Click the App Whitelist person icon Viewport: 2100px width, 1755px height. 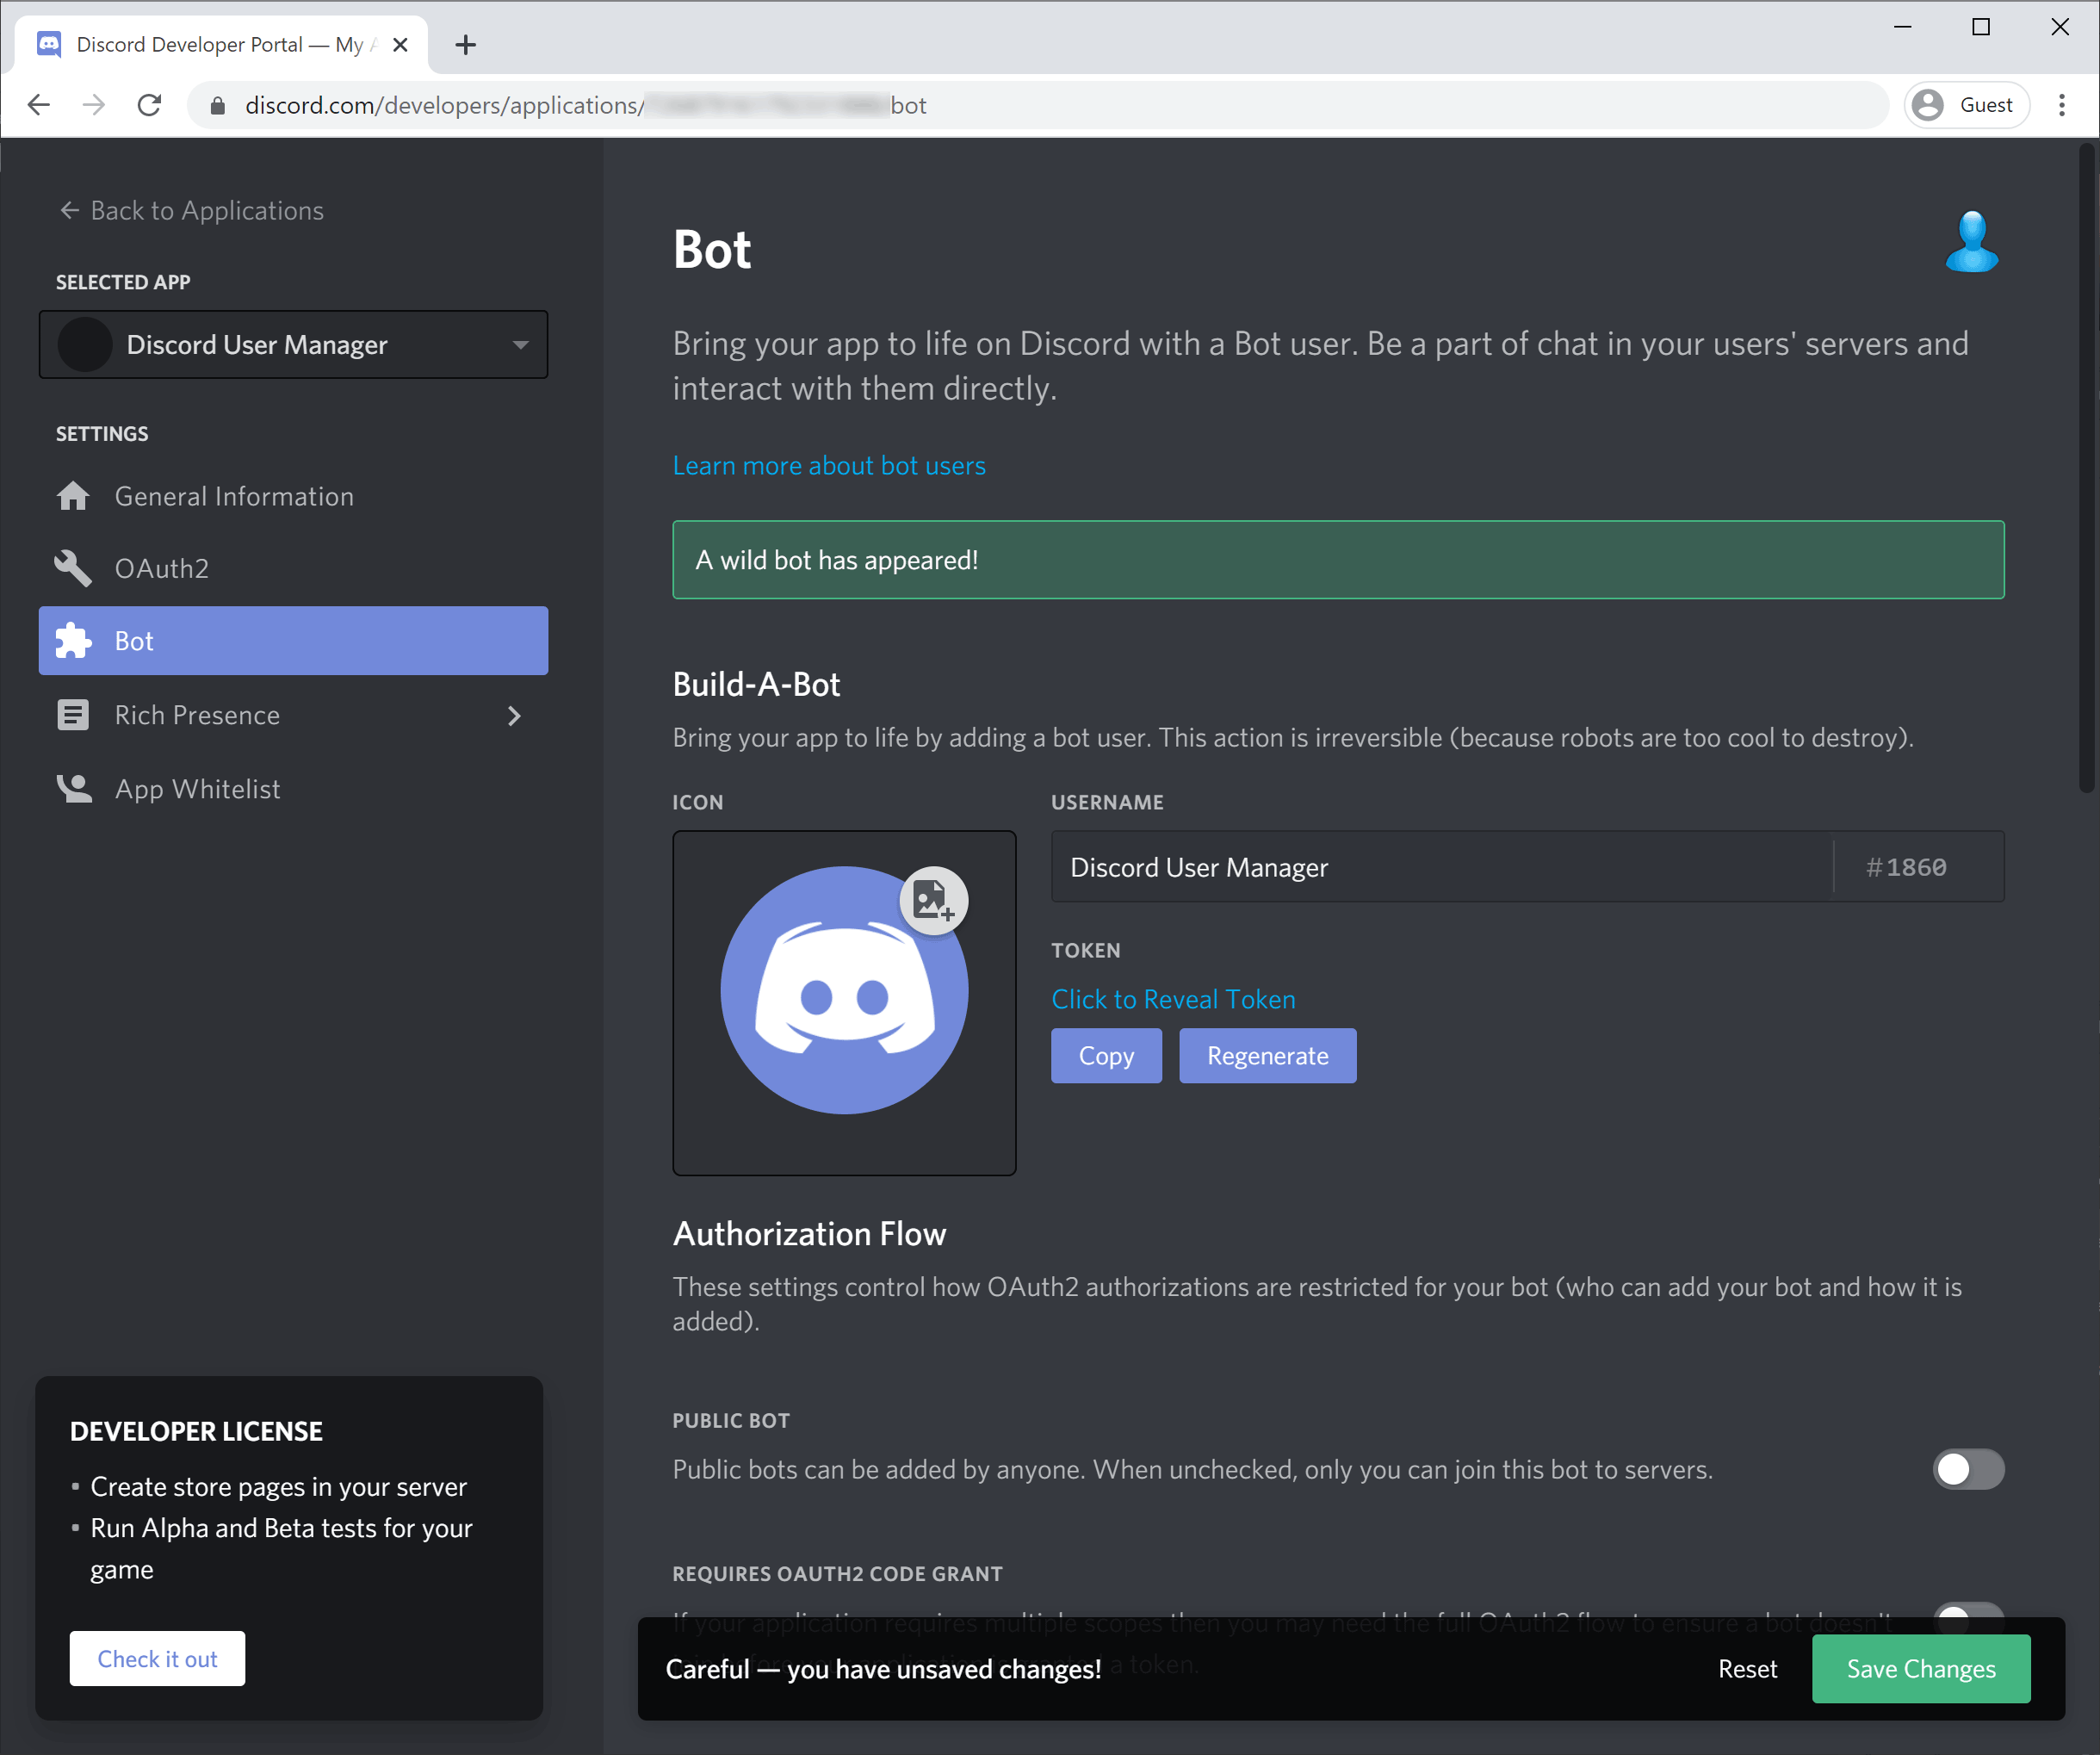(73, 789)
